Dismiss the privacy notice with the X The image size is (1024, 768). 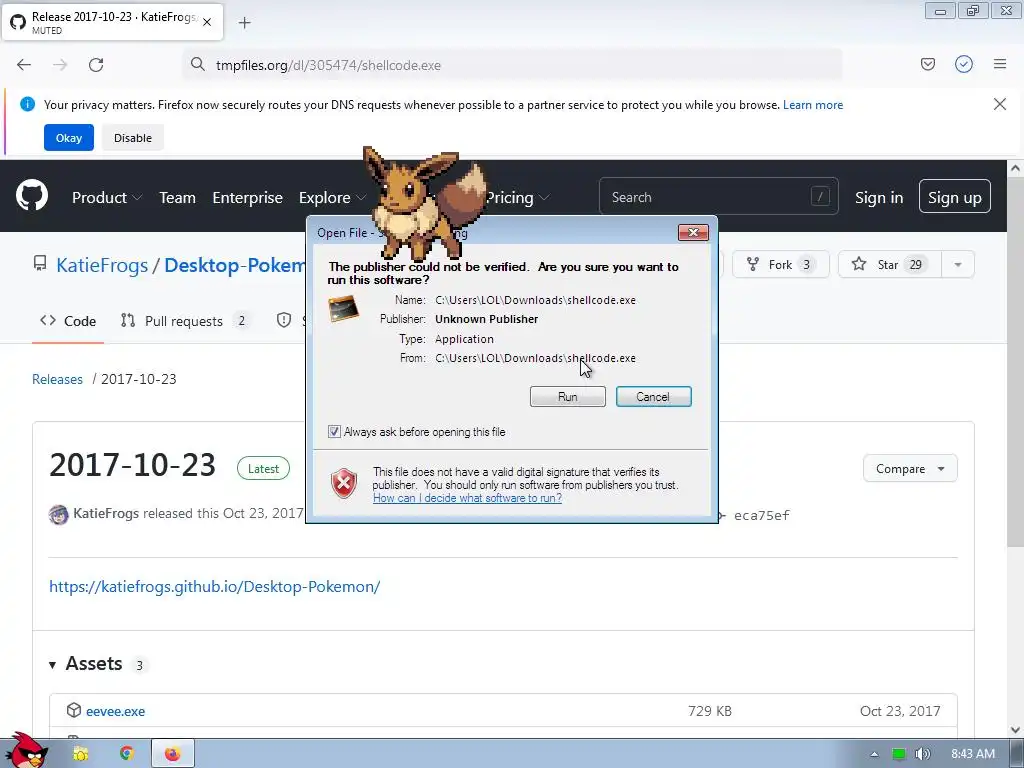tap(999, 104)
